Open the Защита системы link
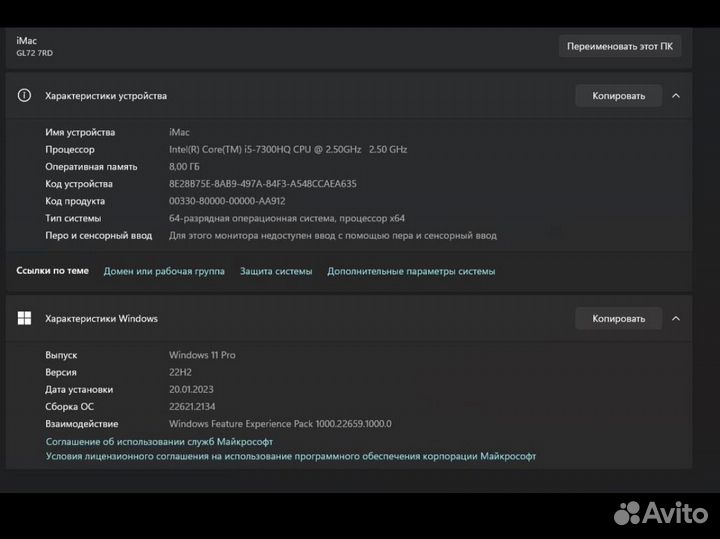Screen dimensions: 720x539 point(276,271)
